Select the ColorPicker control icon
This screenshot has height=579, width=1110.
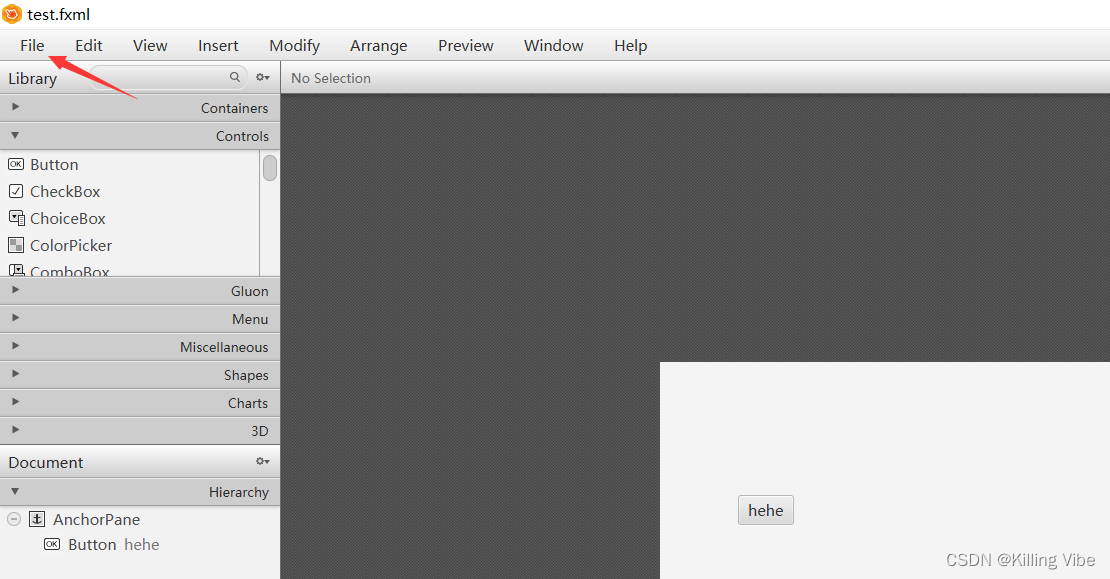point(16,245)
